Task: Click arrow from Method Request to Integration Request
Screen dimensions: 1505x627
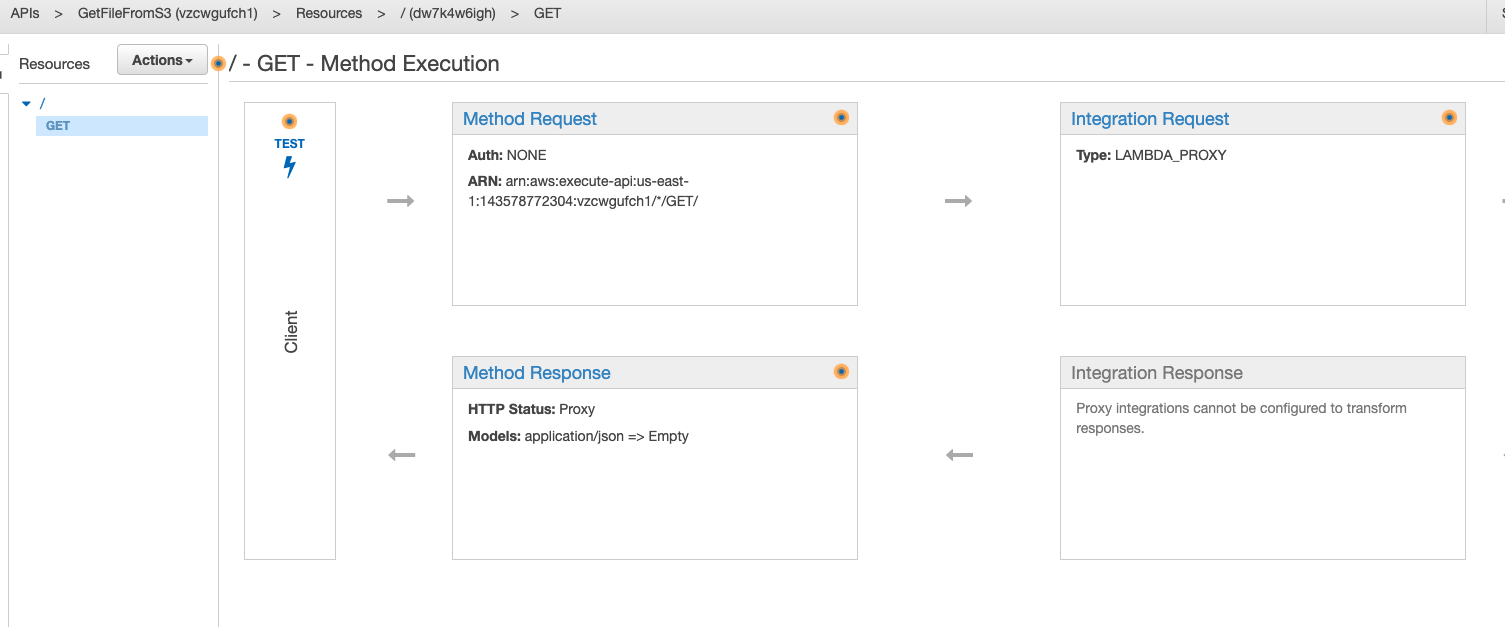Action: (x=959, y=201)
